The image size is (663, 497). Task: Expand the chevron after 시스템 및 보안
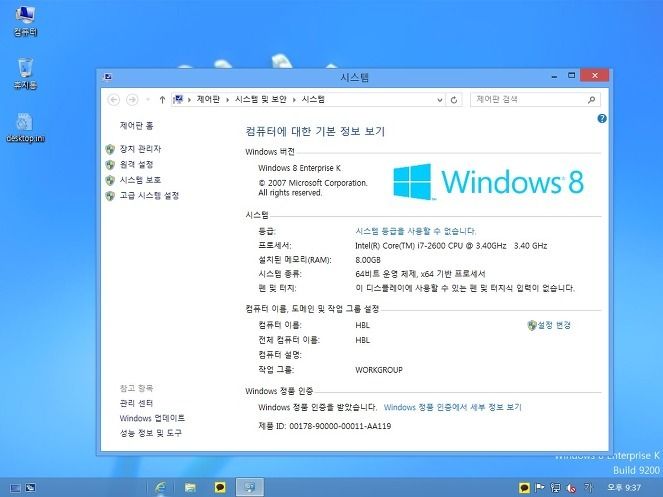point(294,100)
